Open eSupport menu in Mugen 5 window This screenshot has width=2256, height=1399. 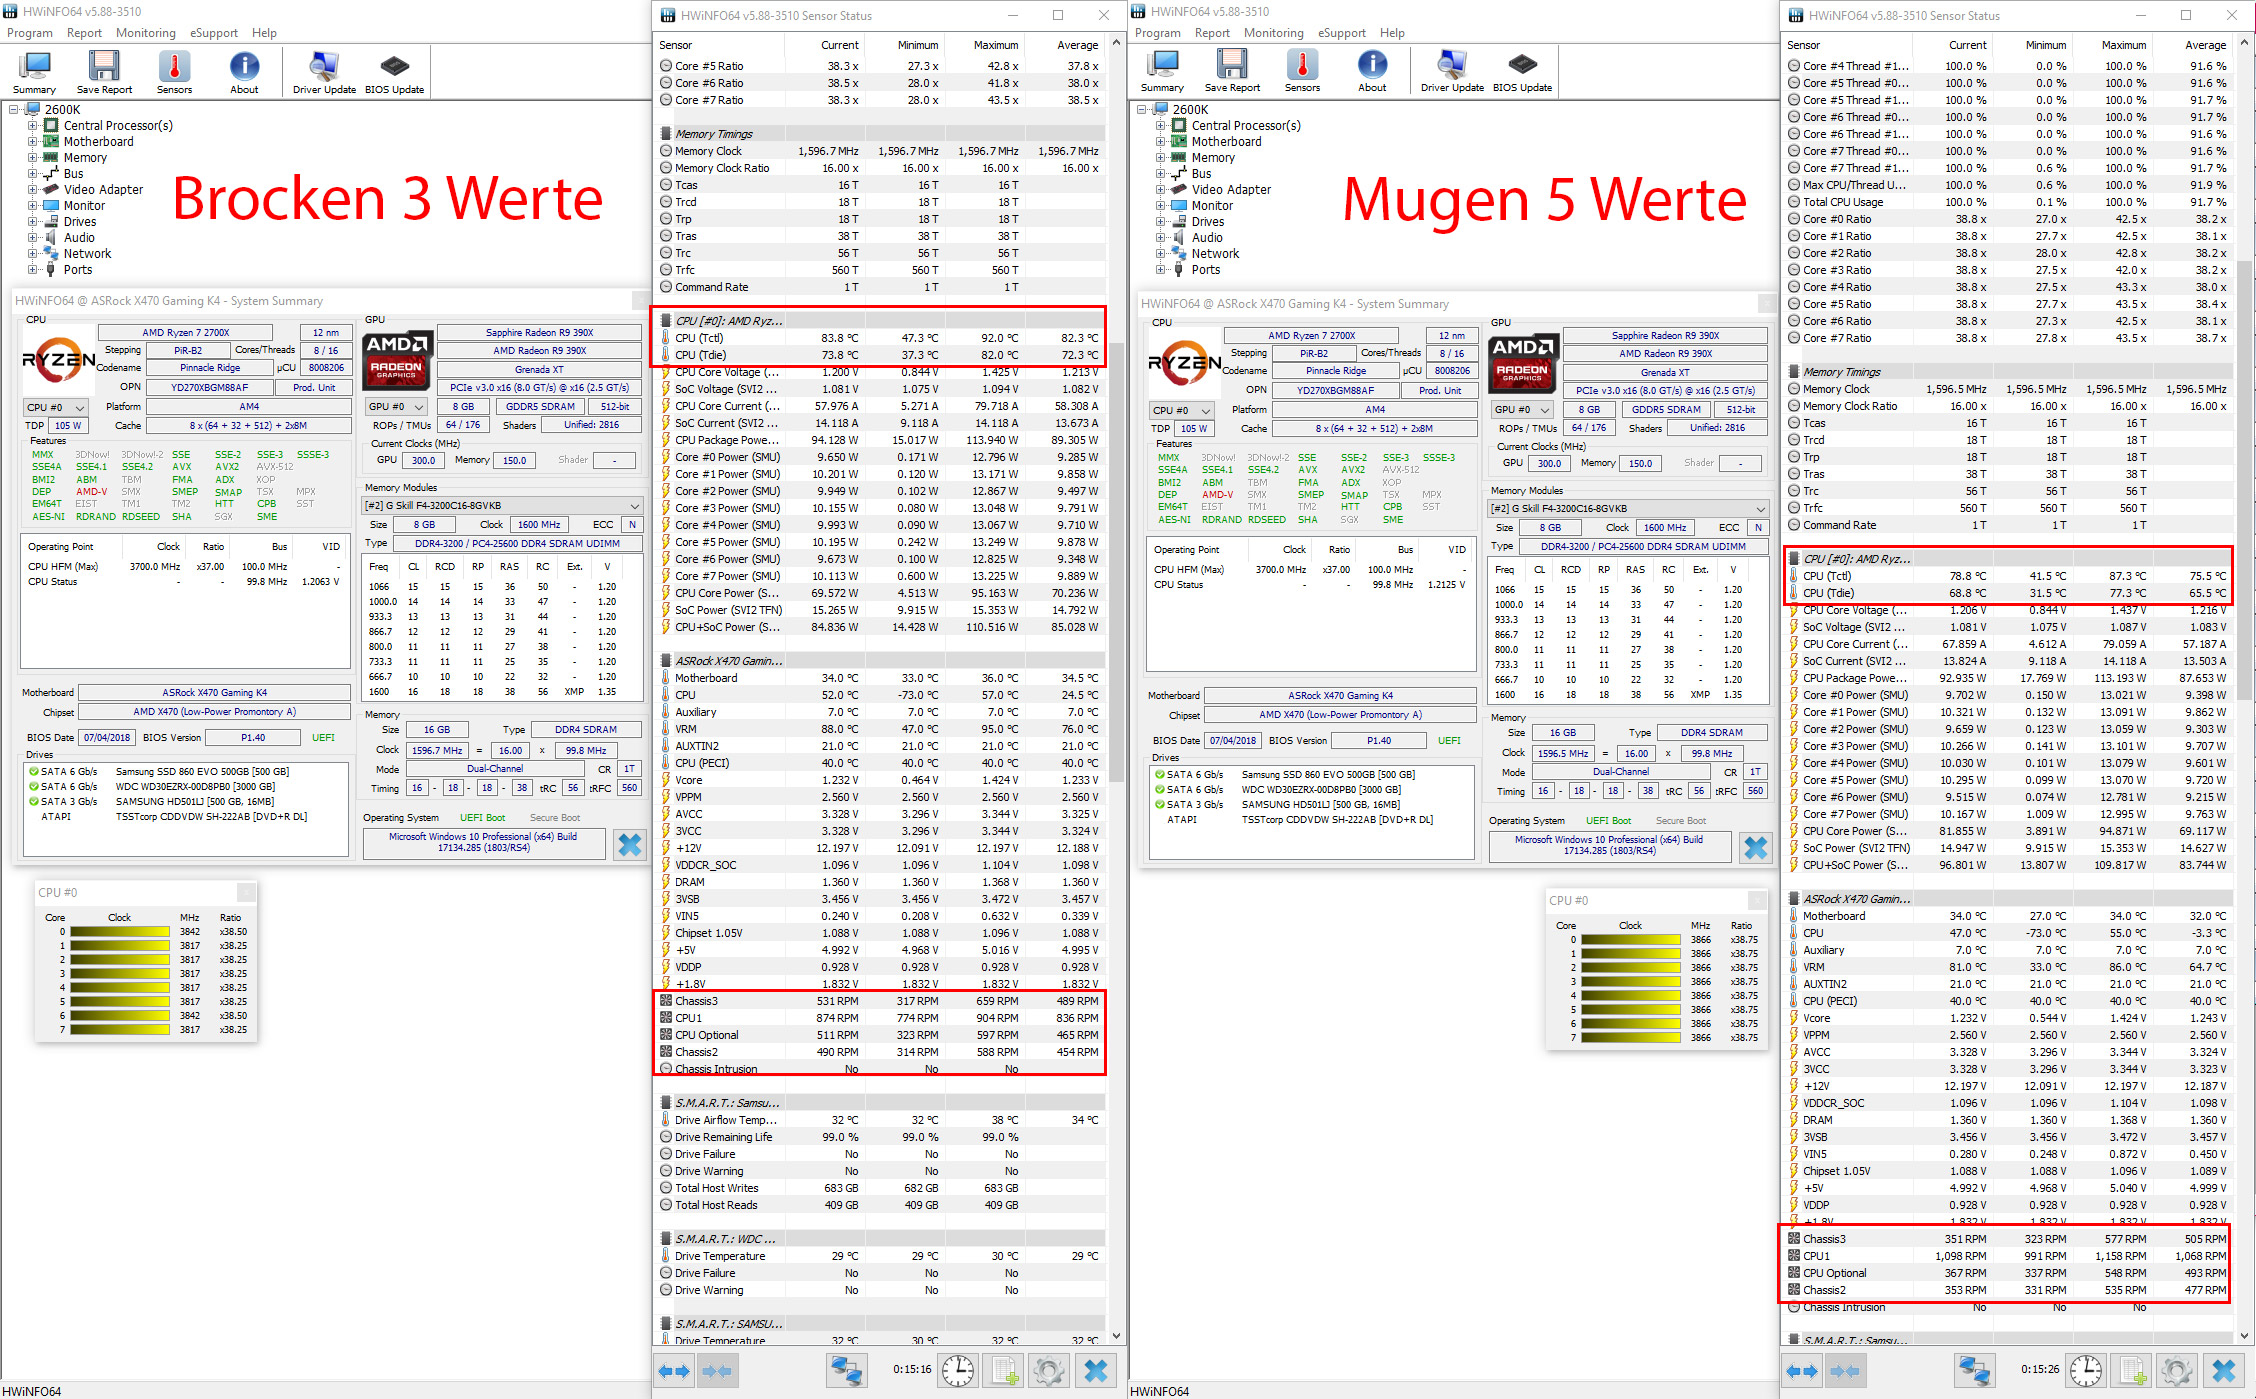click(x=1341, y=33)
